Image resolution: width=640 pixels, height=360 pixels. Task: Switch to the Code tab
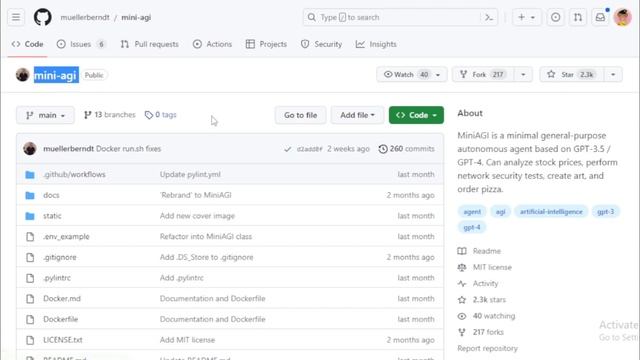coord(27,44)
